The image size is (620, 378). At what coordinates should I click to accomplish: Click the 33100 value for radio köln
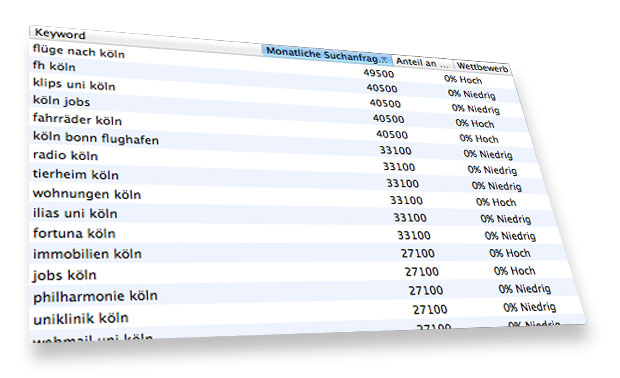pyautogui.click(x=399, y=167)
